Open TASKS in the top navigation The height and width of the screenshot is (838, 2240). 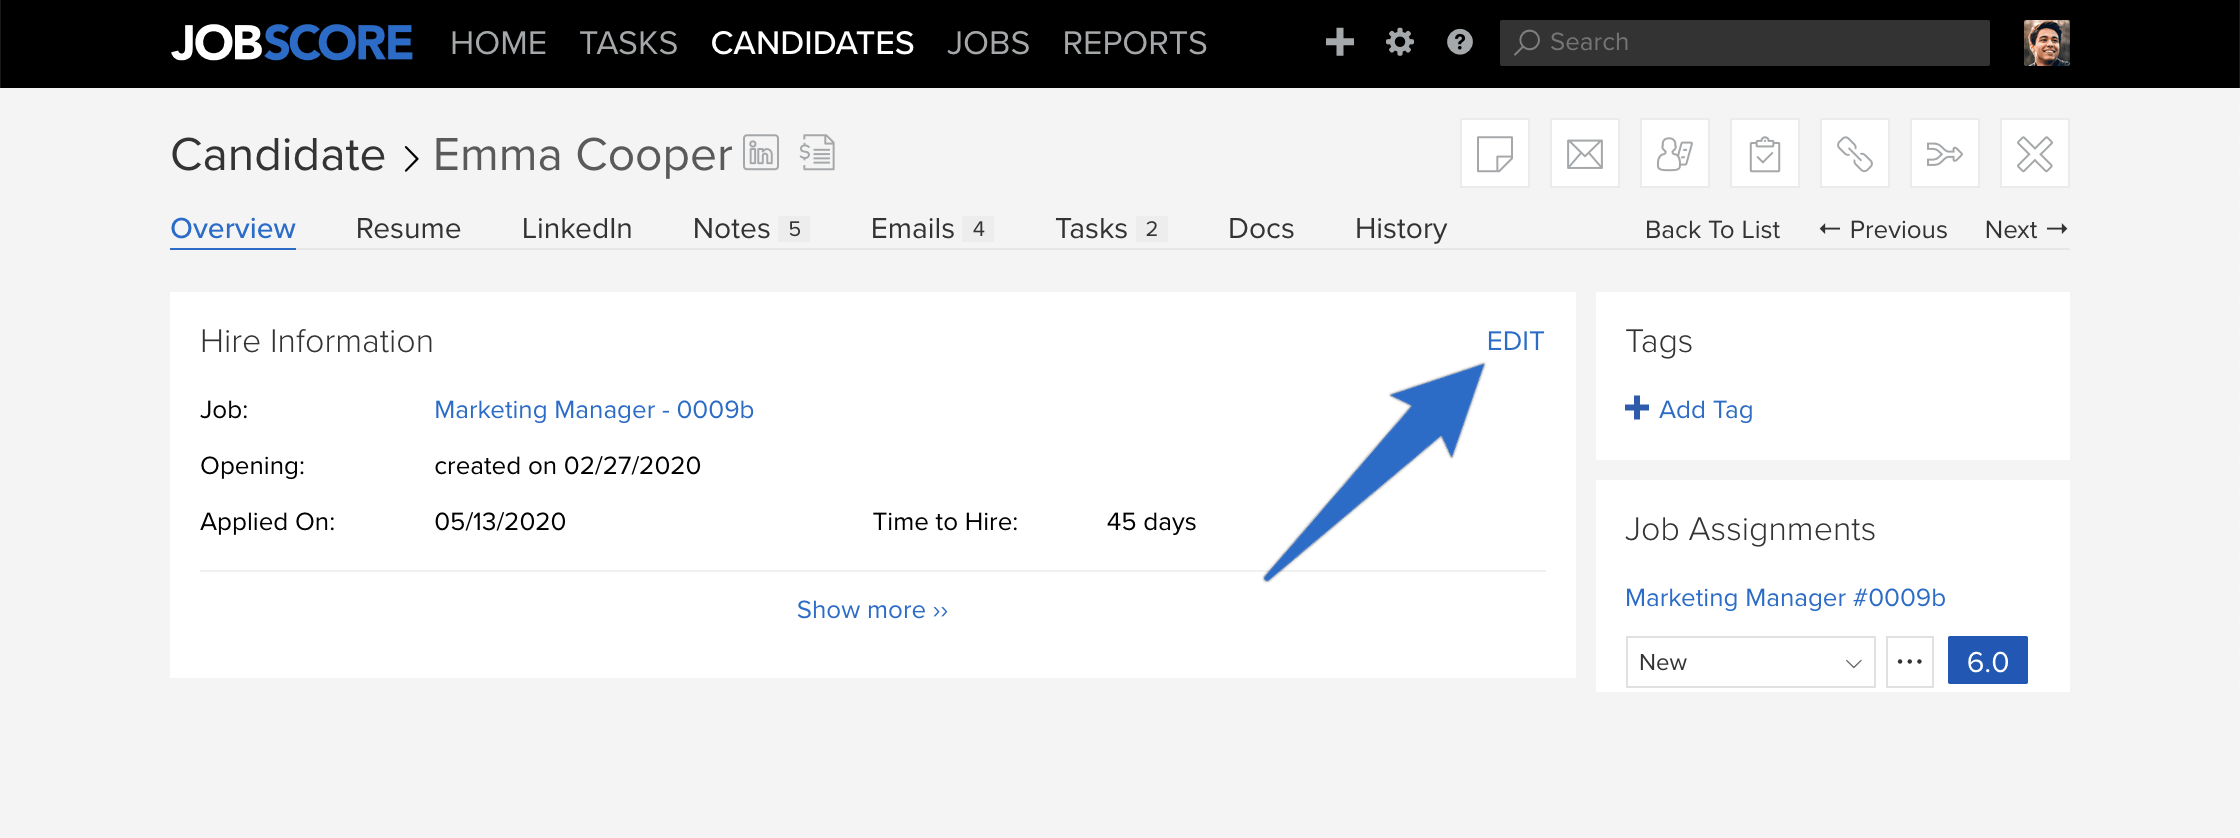coord(628,43)
